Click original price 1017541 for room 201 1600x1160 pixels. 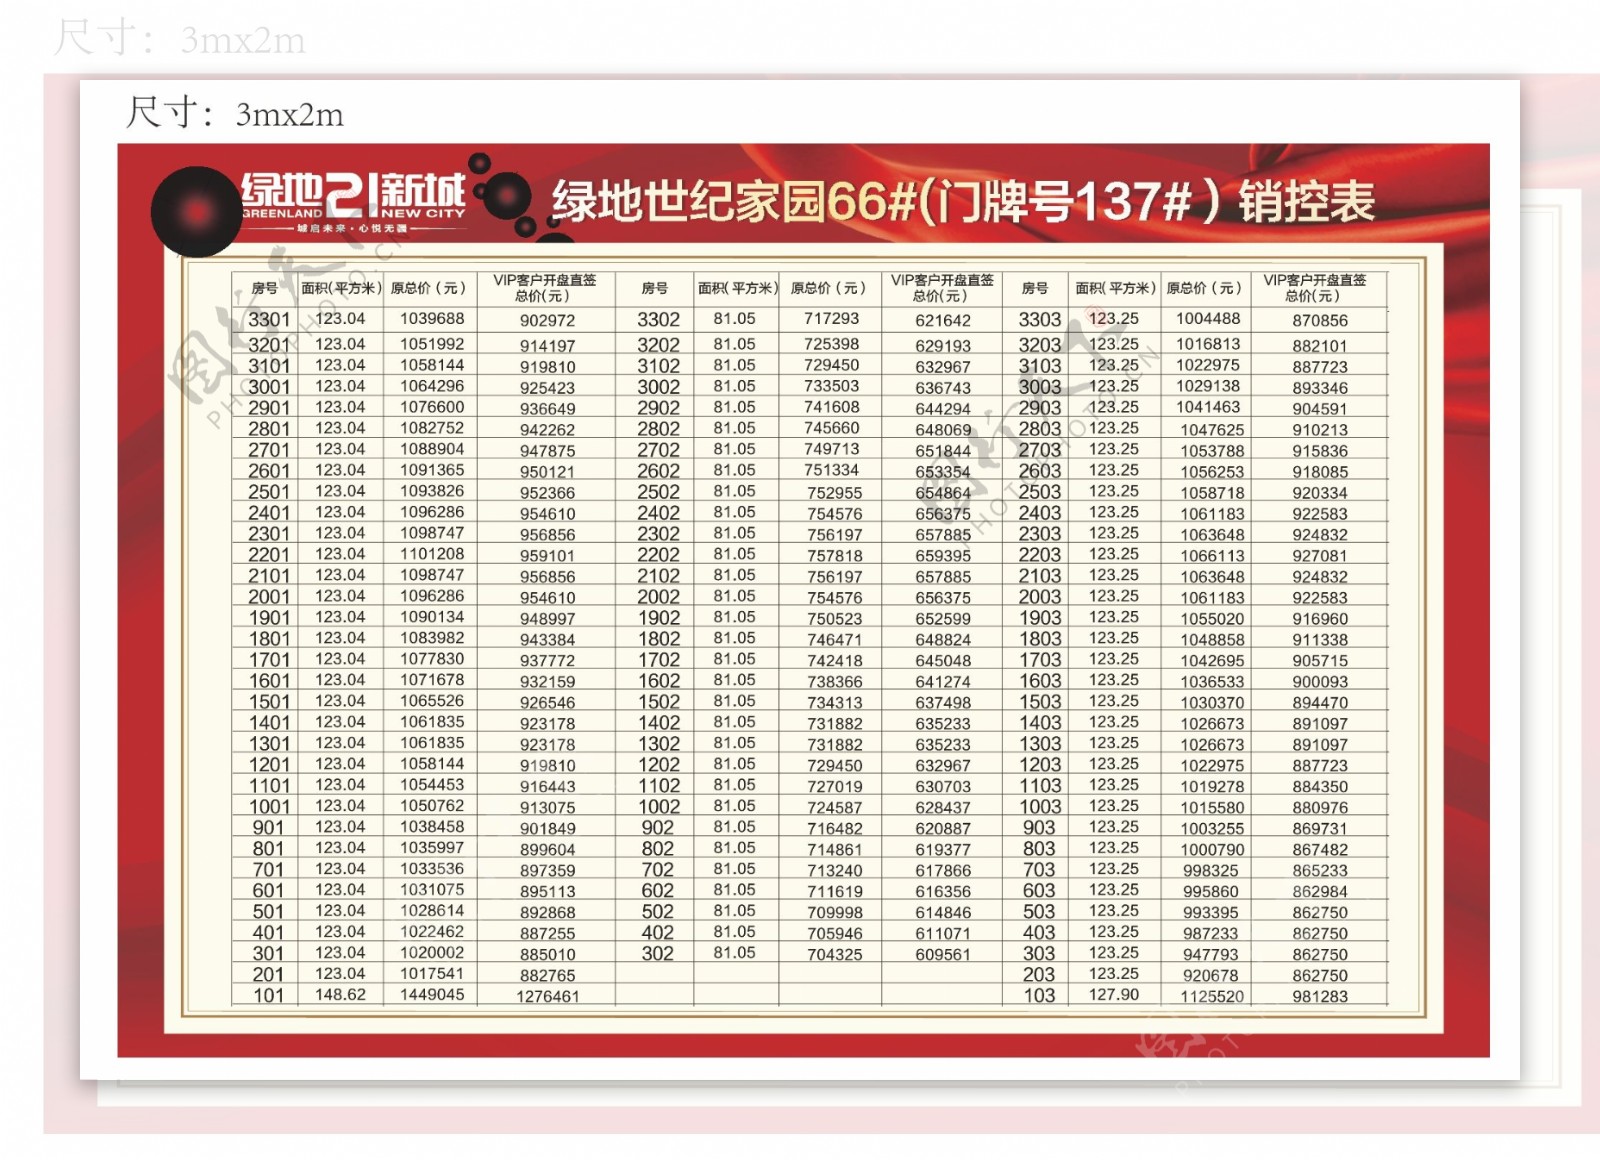point(432,974)
